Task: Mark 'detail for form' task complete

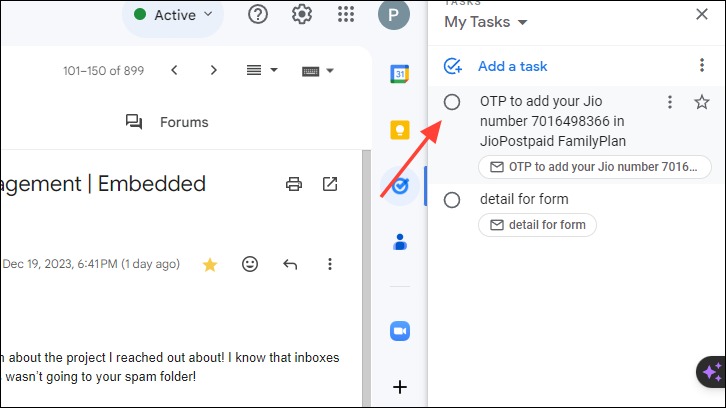Action: coord(452,200)
